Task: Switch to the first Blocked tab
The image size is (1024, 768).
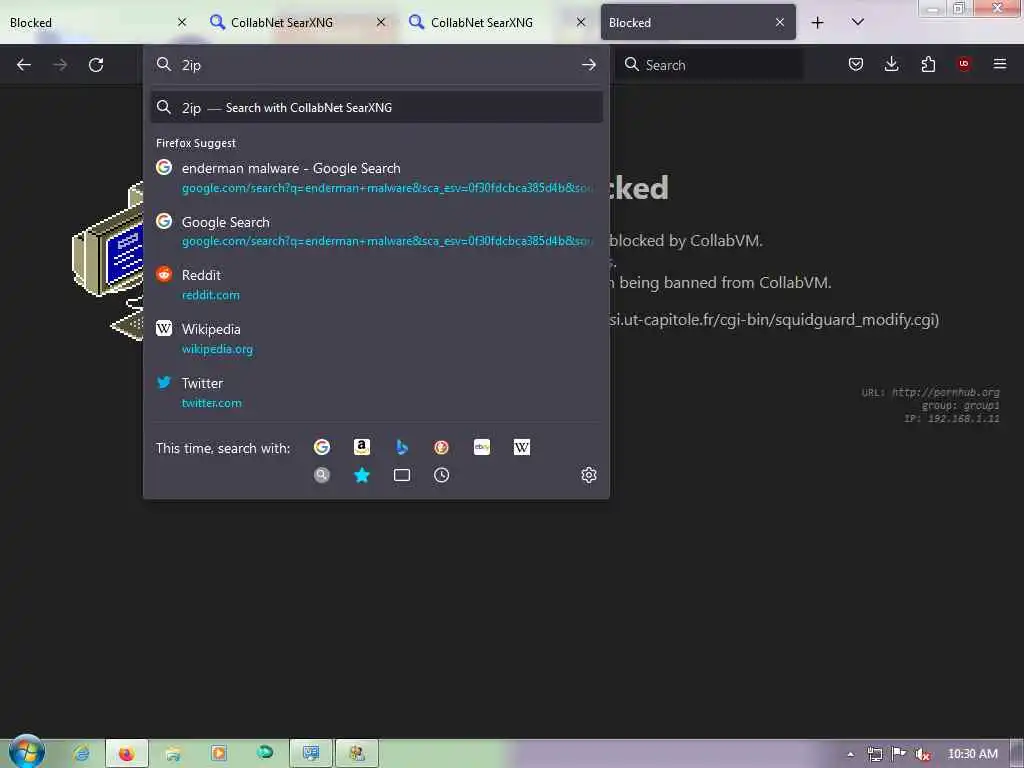Action: tap(98, 23)
